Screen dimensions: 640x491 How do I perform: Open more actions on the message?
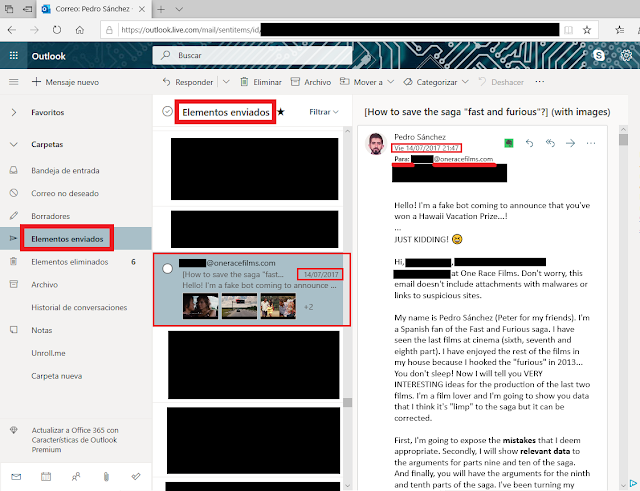591,143
